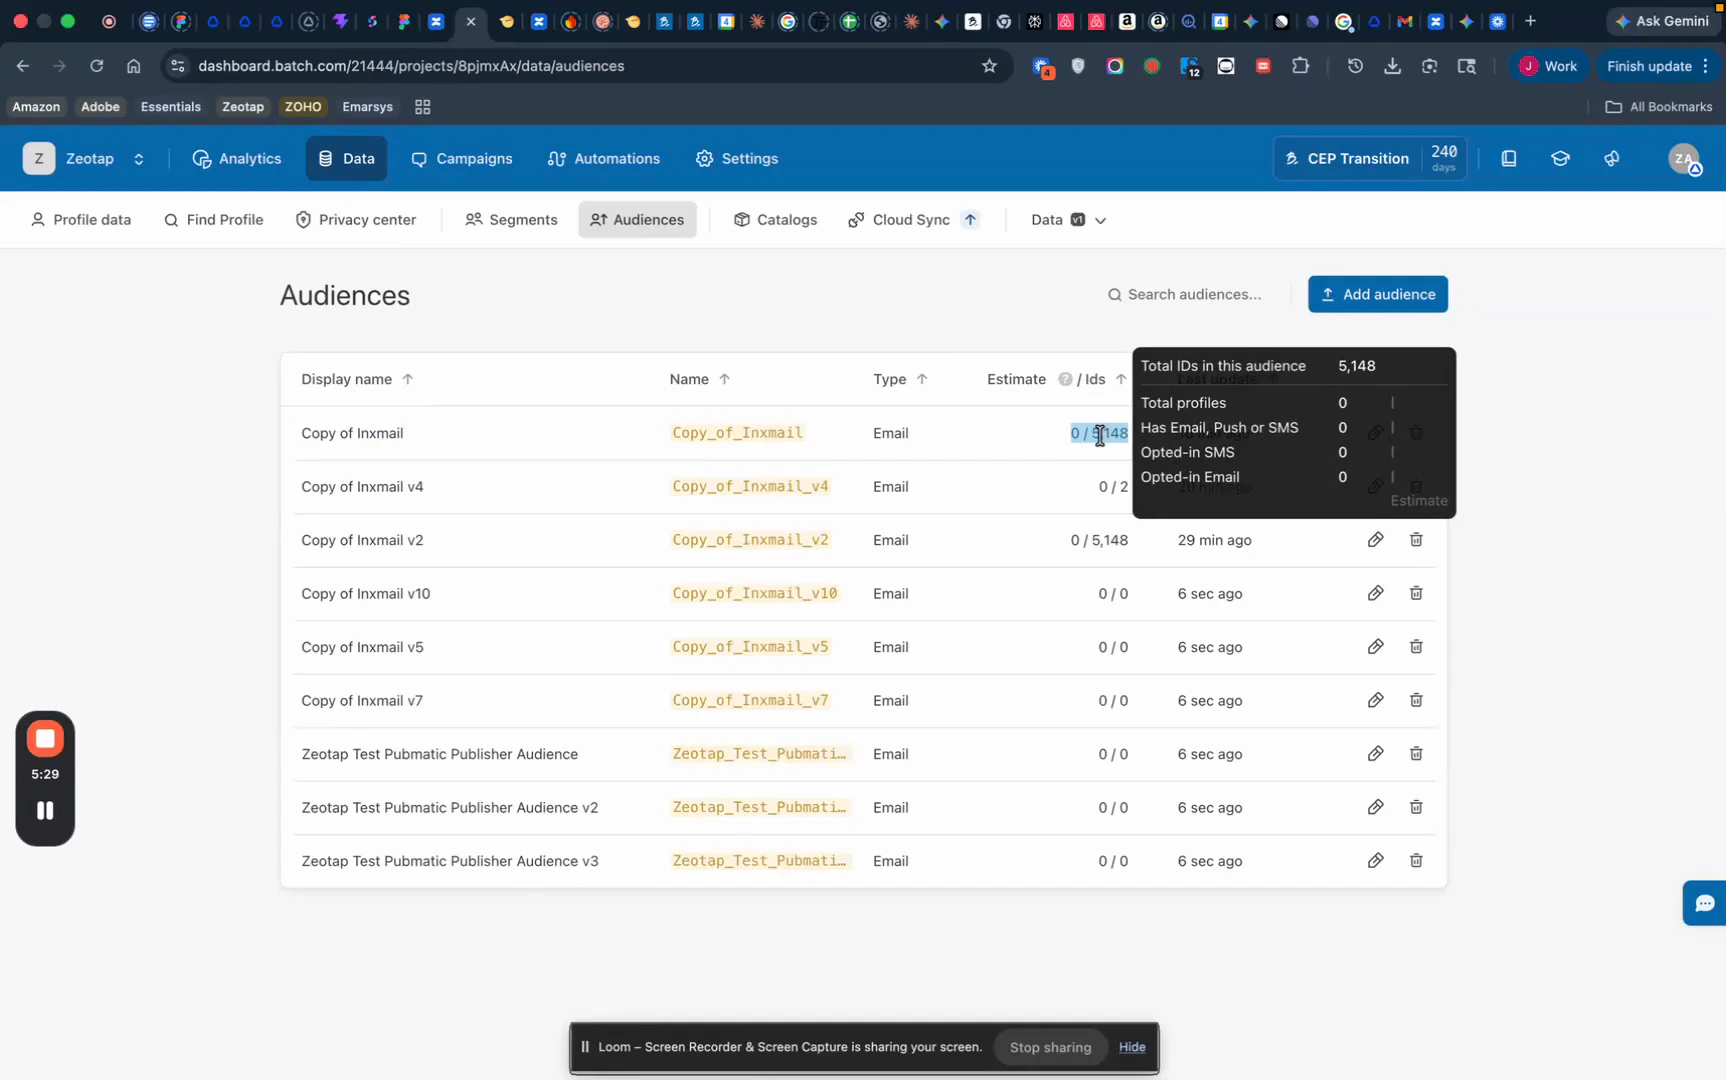Click Stop sharing in Loom bar
Viewport: 1726px width, 1080px height.
(1050, 1047)
